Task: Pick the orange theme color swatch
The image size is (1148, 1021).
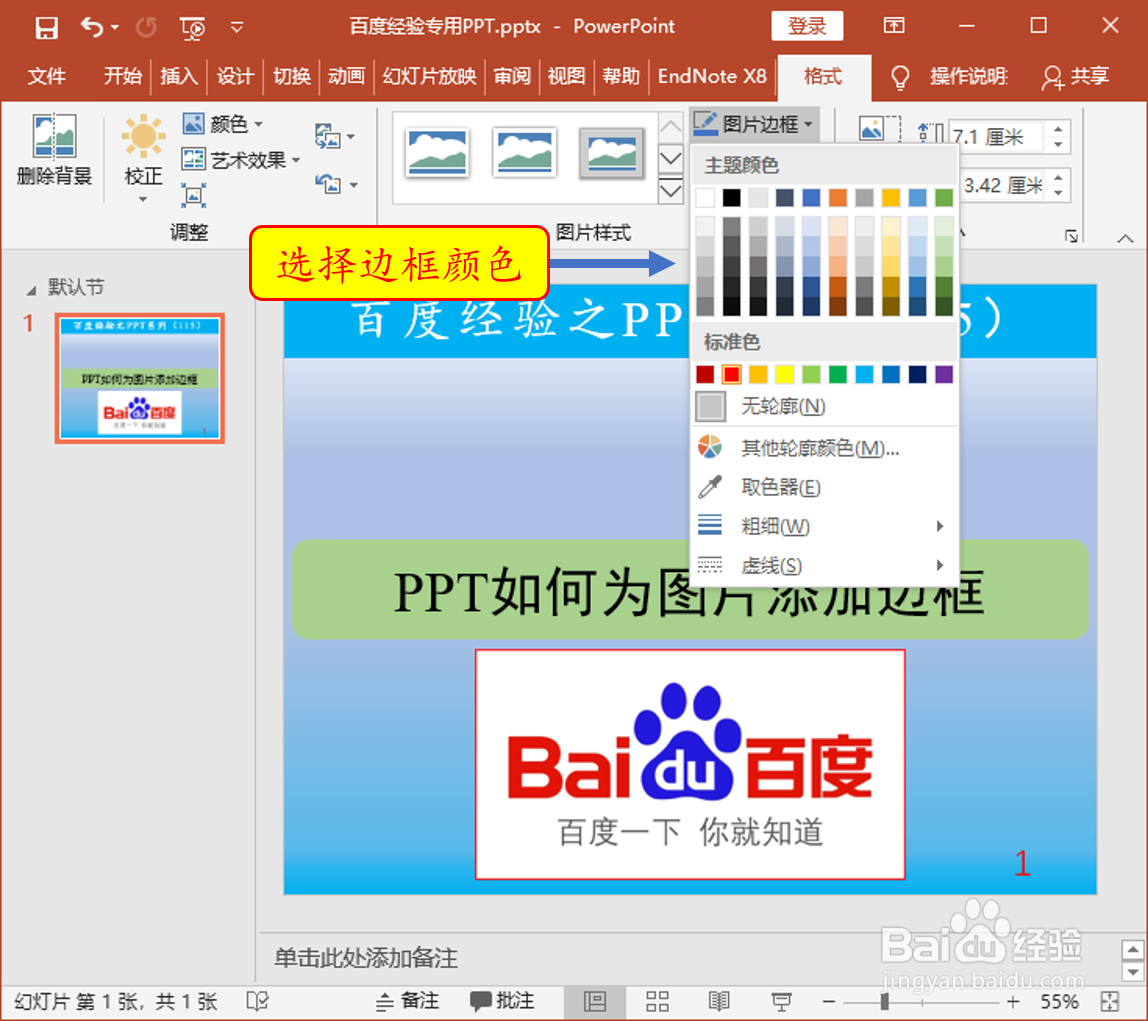Action: click(838, 197)
